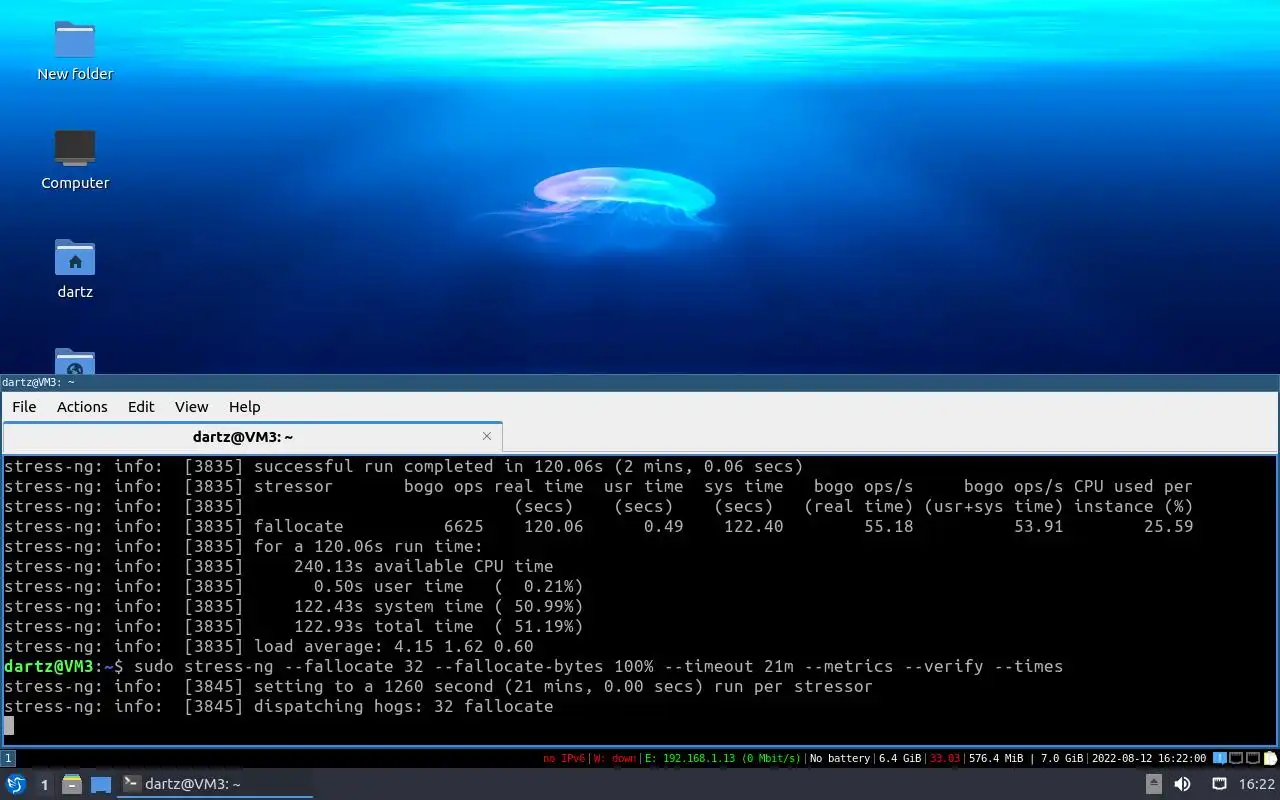Switch to desktop 1 in the panel pager
The width and height of the screenshot is (1280, 800).
[44, 785]
